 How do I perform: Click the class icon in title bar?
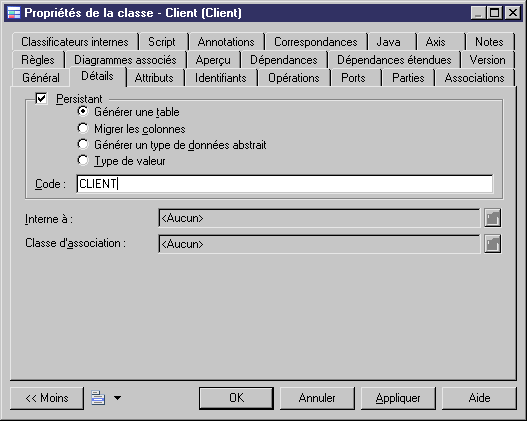click(14, 13)
